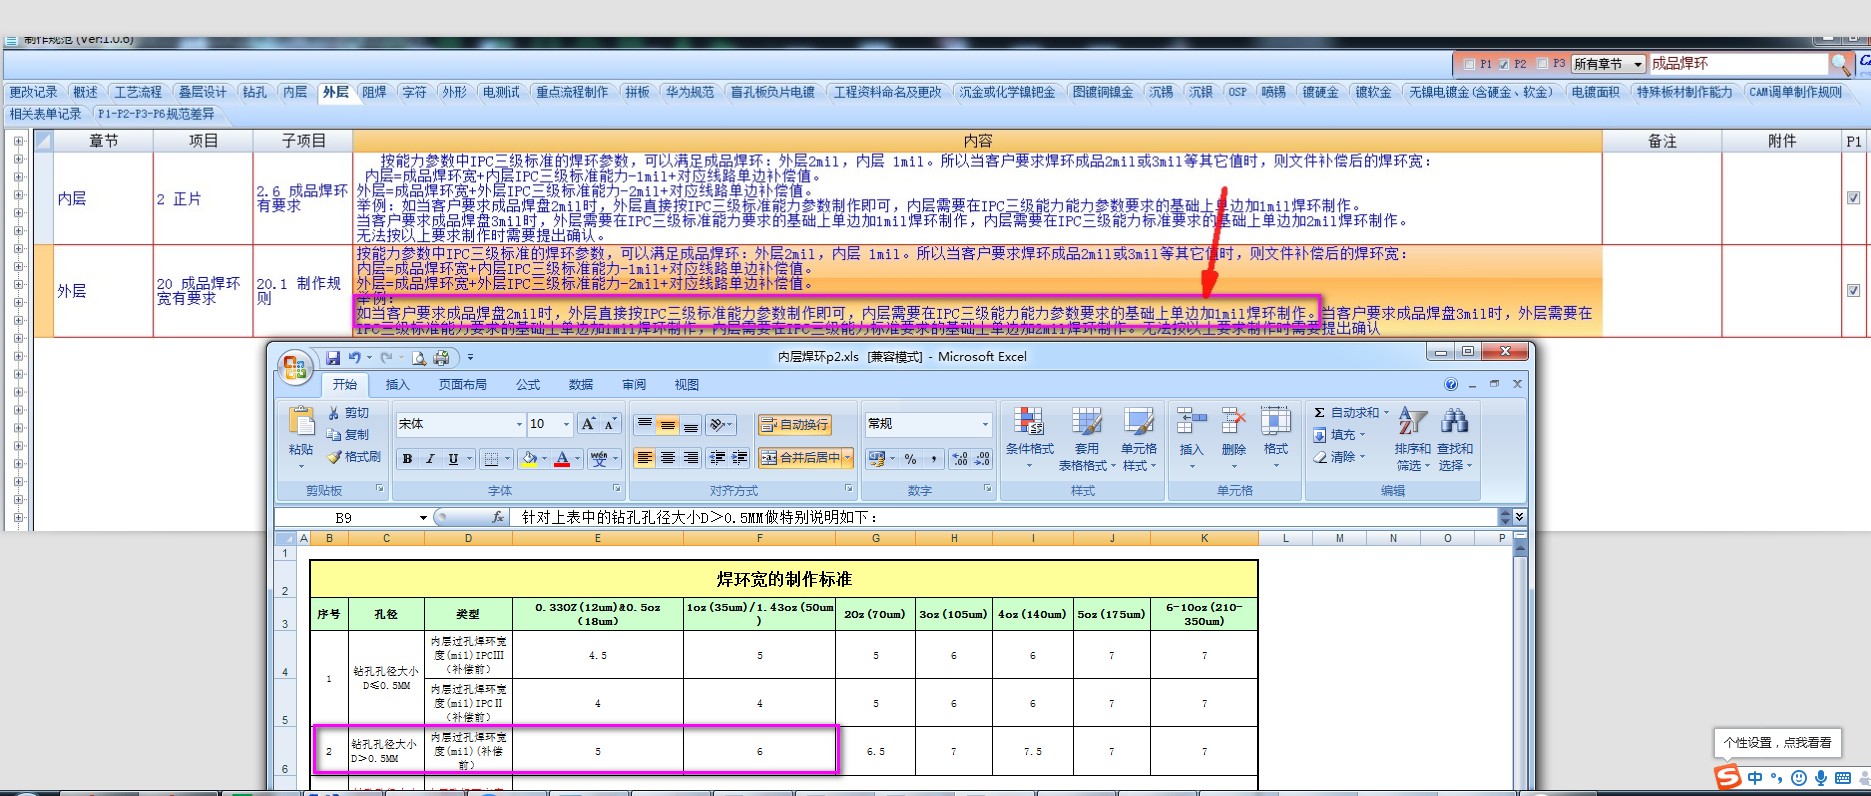1871x796 pixels.
Task: Switch to the 公式 ribbon tab
Action: point(528,385)
